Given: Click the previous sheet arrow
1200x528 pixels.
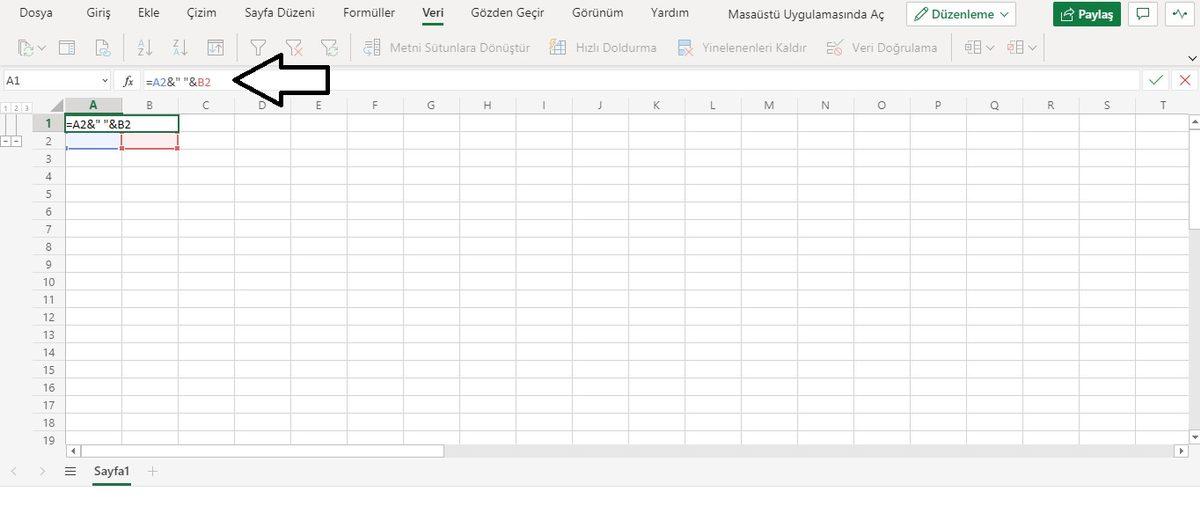Looking at the screenshot, I should point(14,470).
